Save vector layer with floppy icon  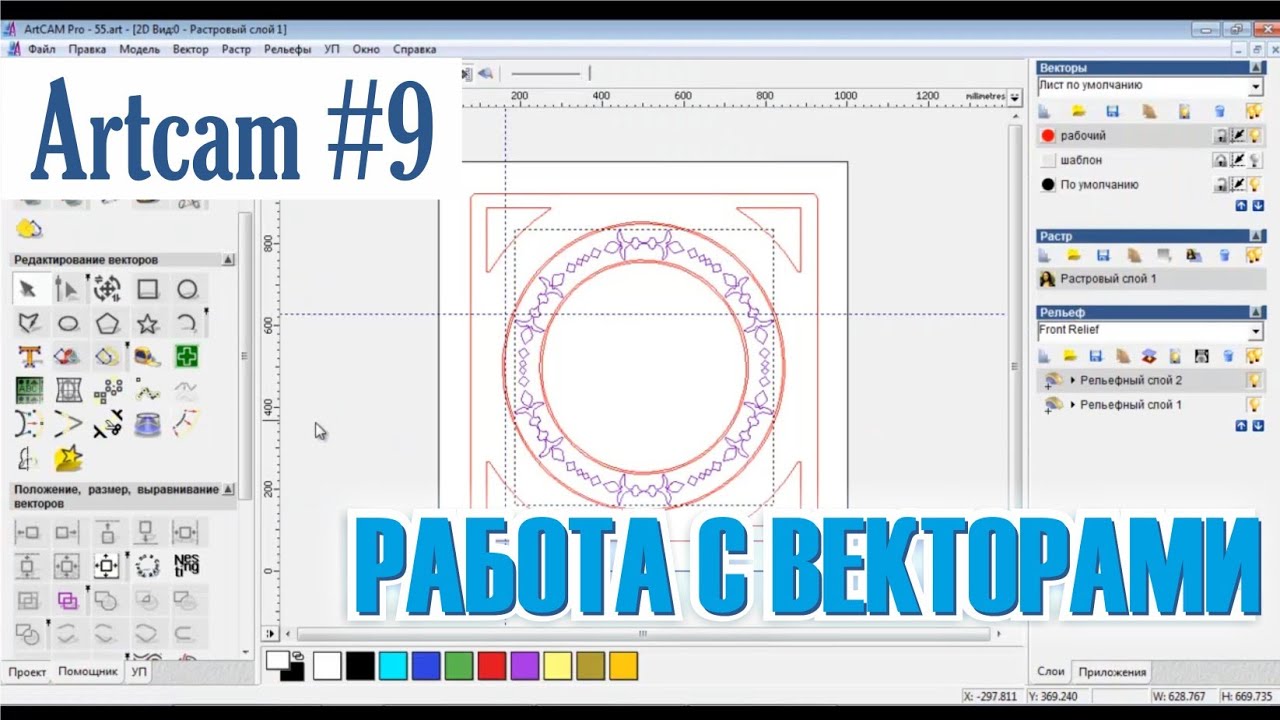pos(1112,111)
